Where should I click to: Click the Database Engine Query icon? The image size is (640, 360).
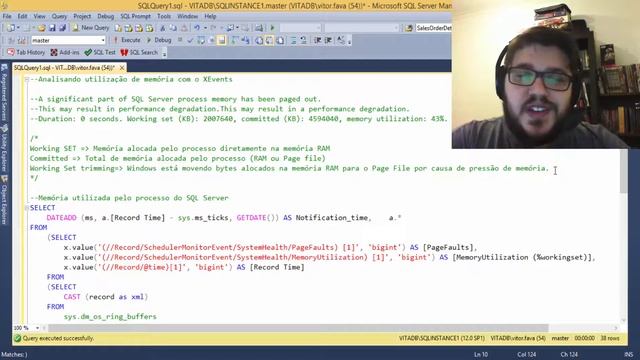[118, 28]
